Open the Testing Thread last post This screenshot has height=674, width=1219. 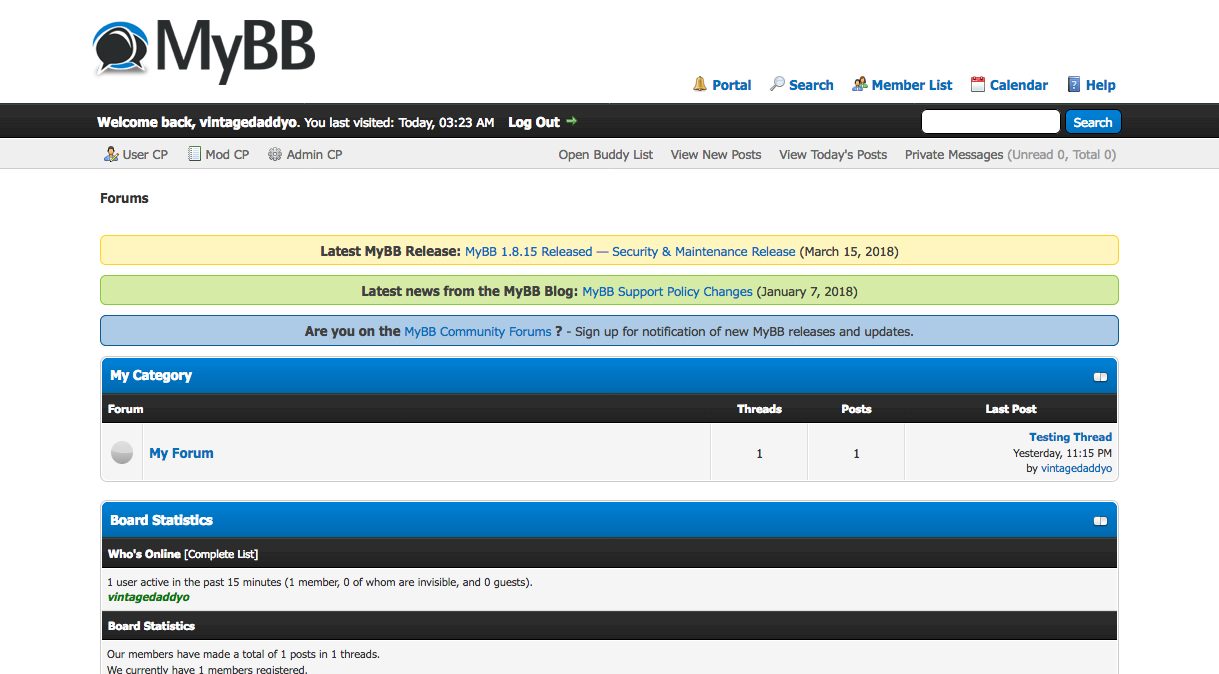(1070, 437)
